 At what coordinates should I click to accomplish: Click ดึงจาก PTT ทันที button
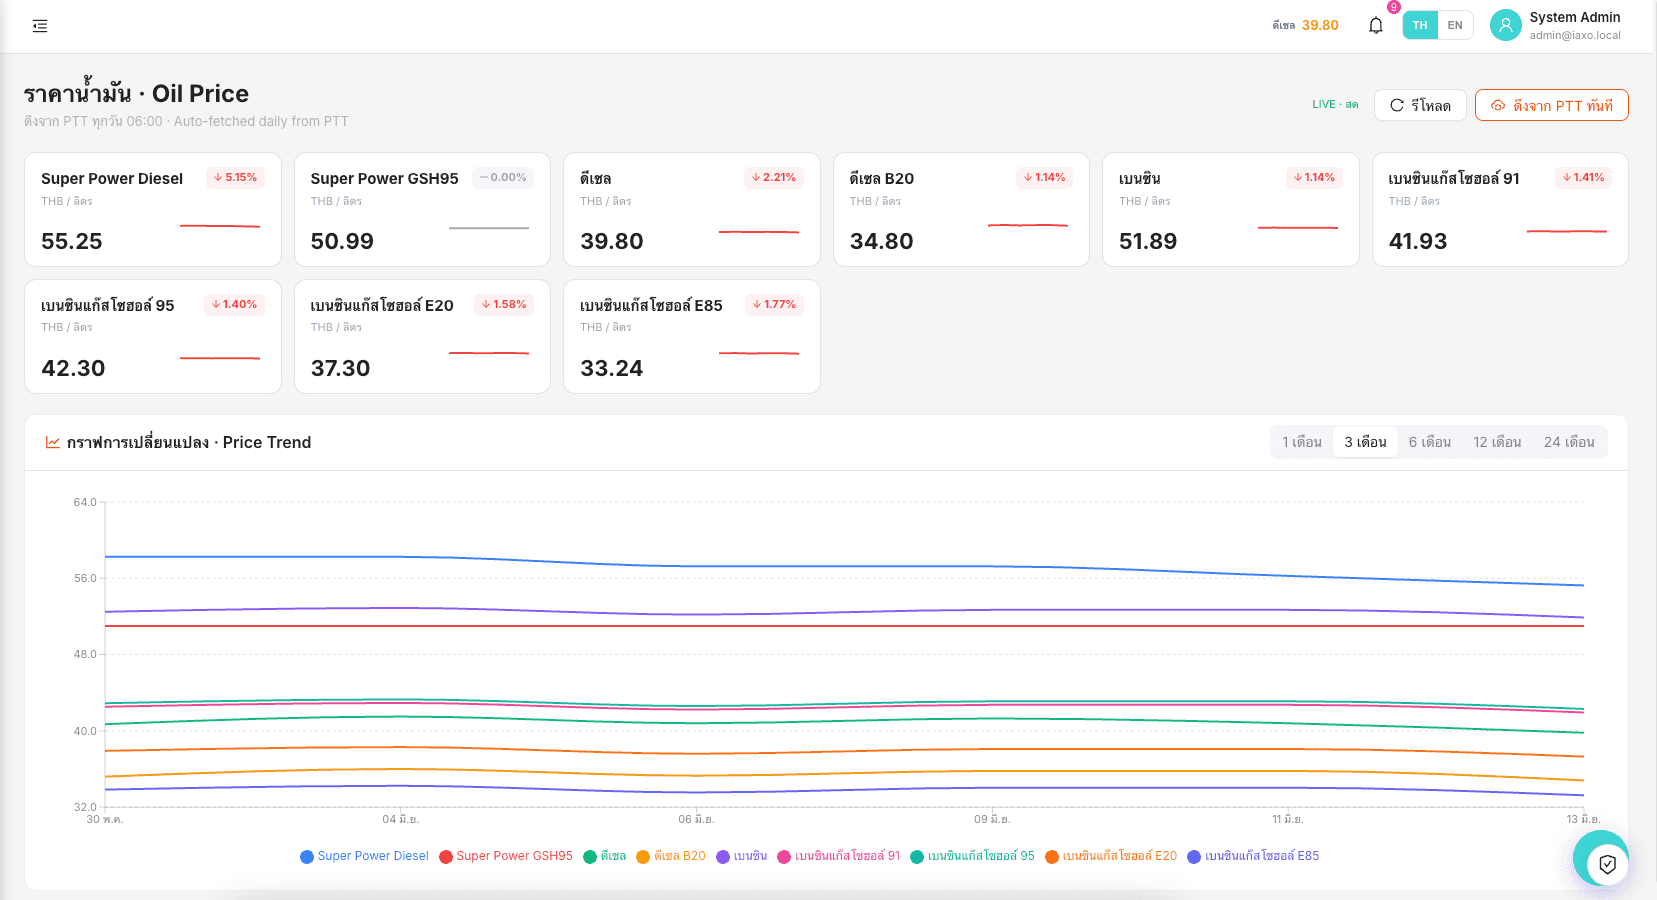[x=1551, y=105]
